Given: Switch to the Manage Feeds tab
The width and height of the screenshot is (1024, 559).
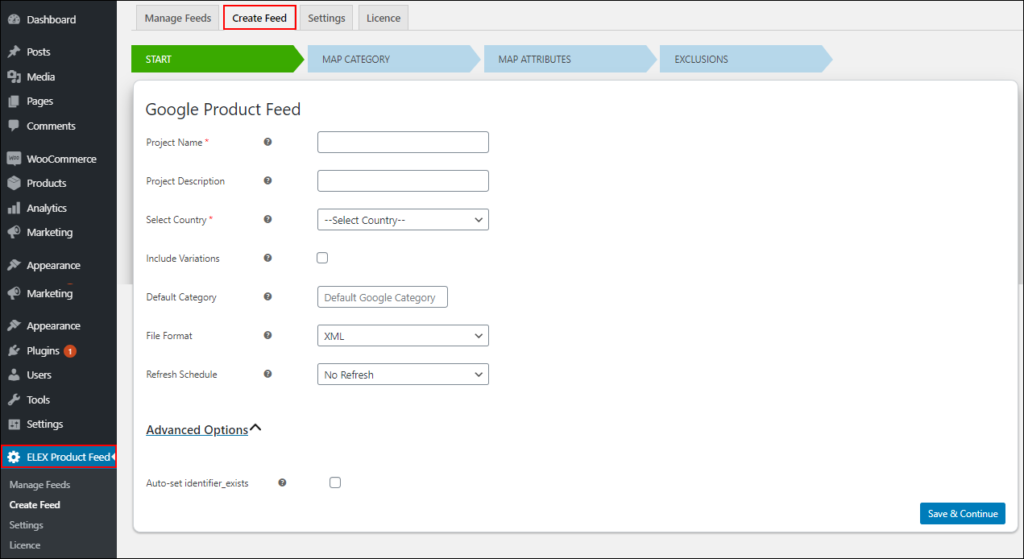Looking at the screenshot, I should (178, 18).
